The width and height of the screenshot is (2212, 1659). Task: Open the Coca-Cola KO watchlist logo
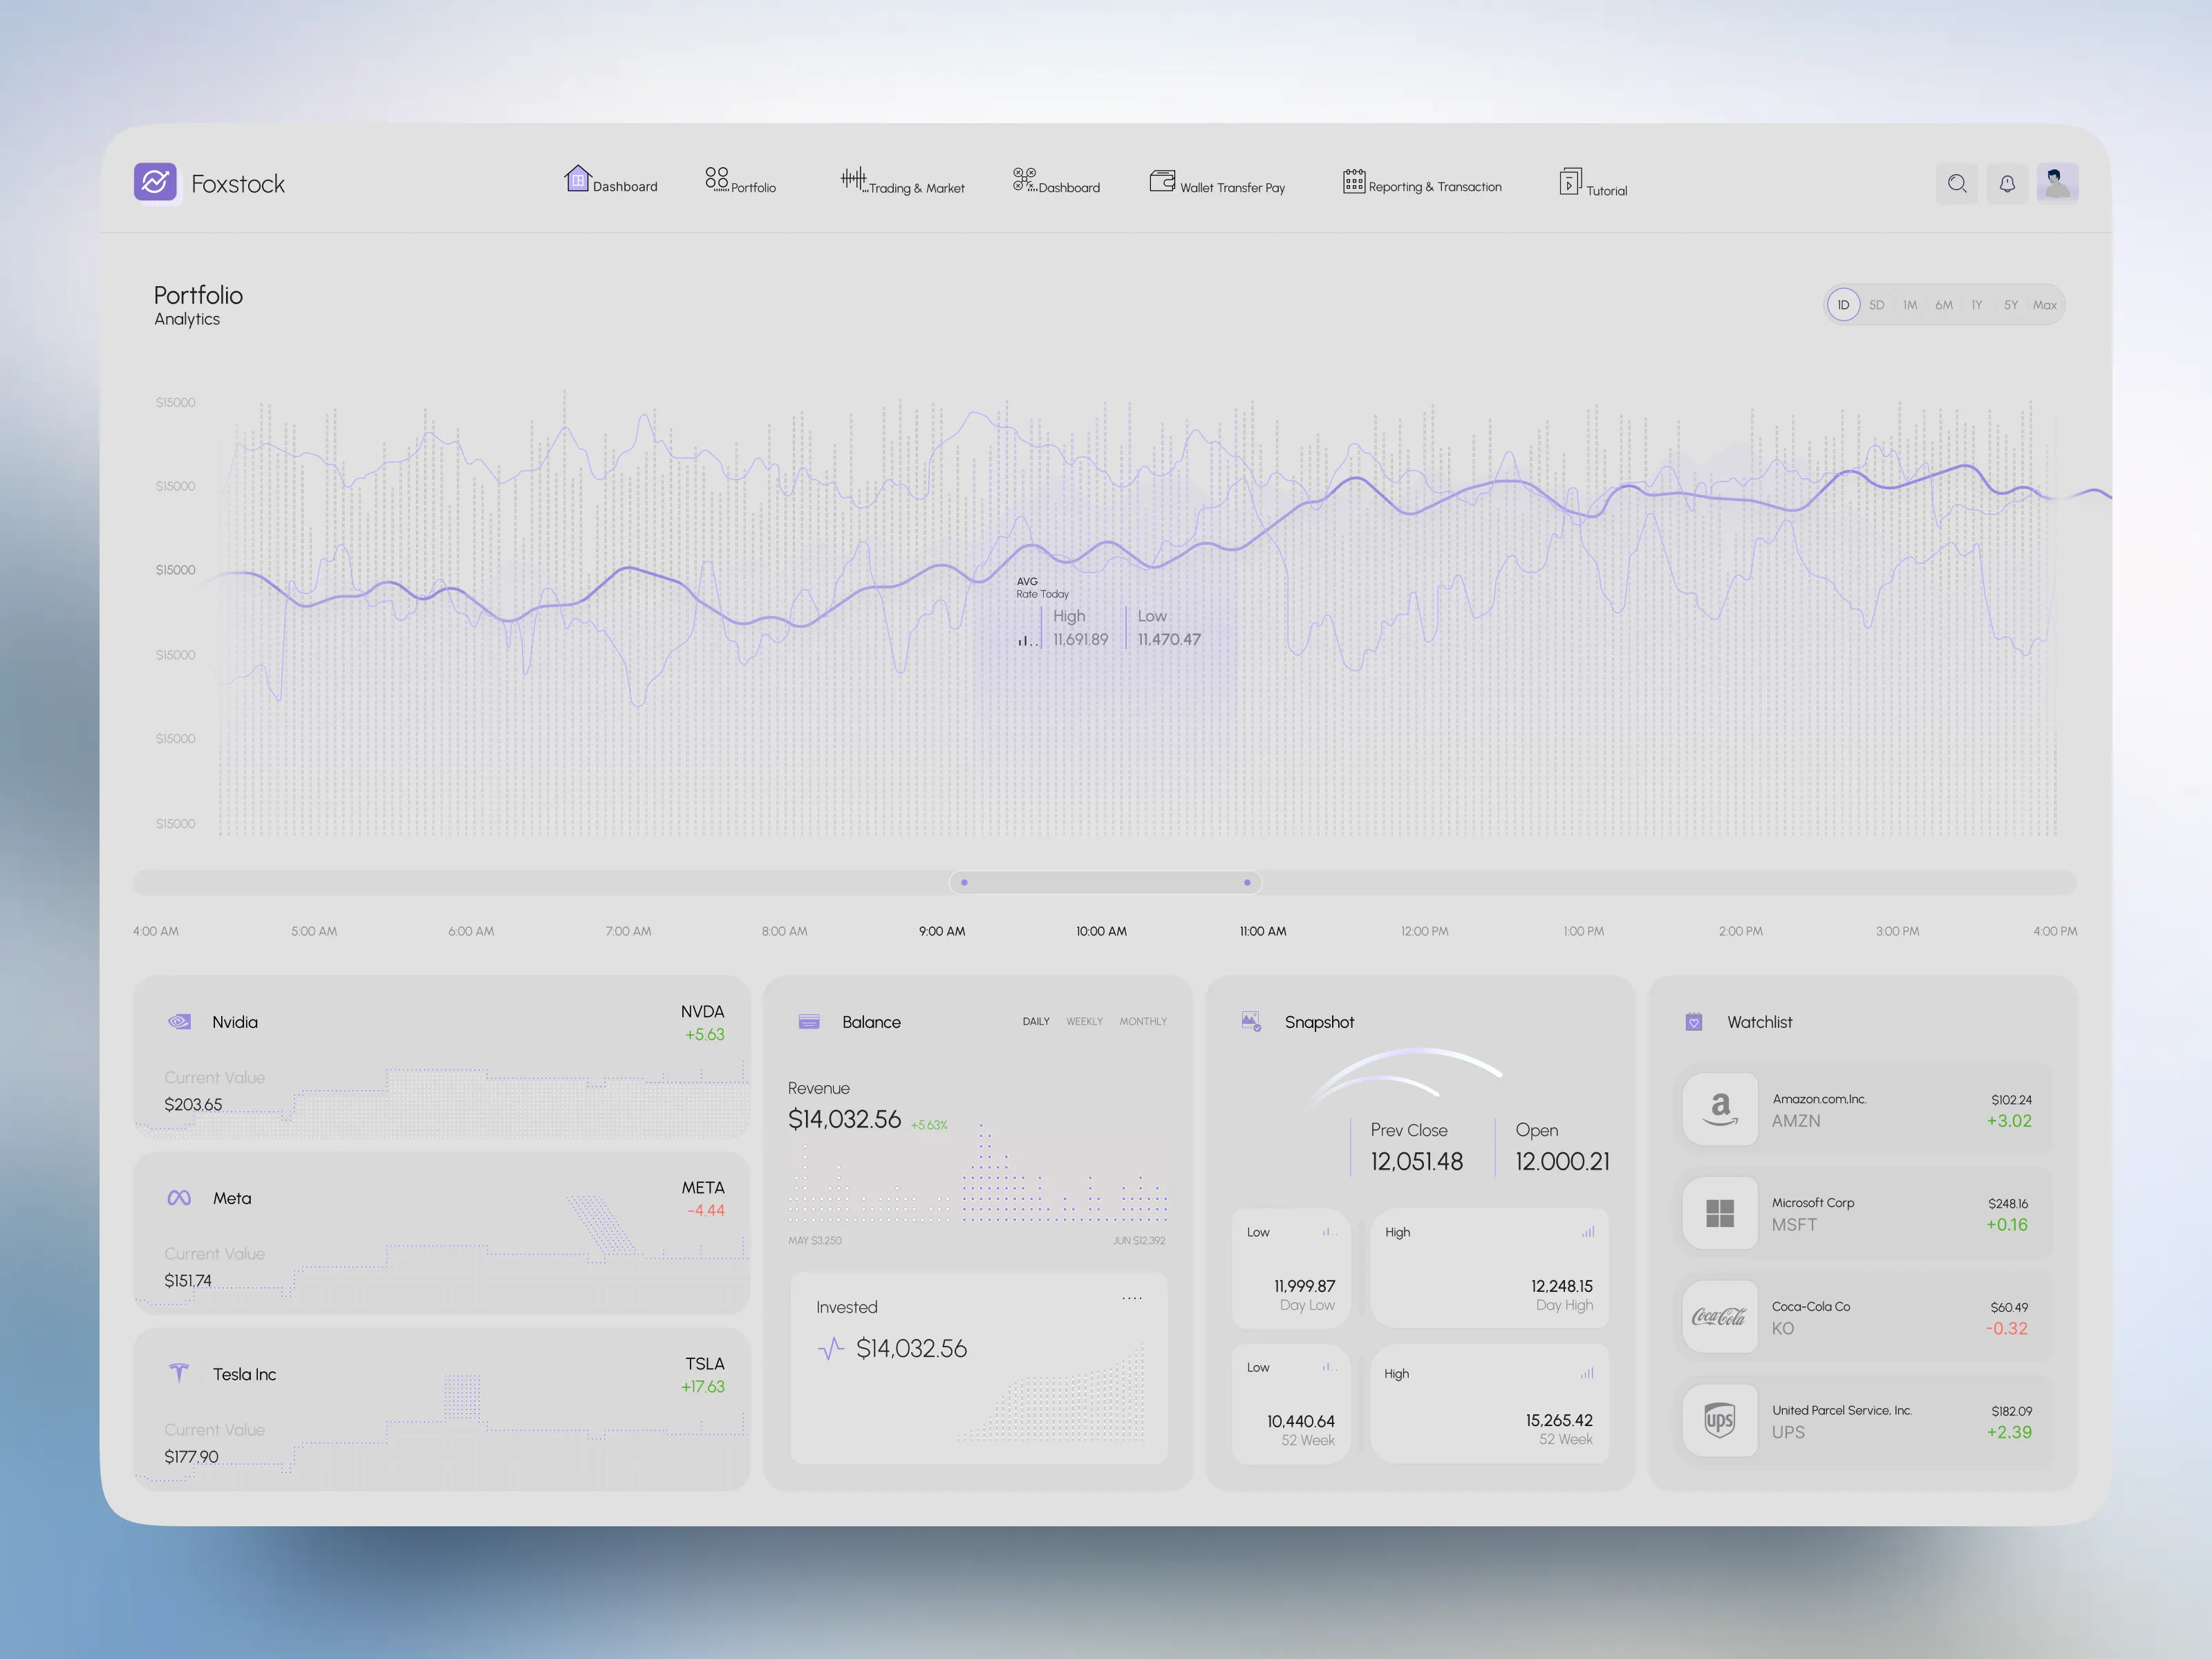(x=1719, y=1317)
